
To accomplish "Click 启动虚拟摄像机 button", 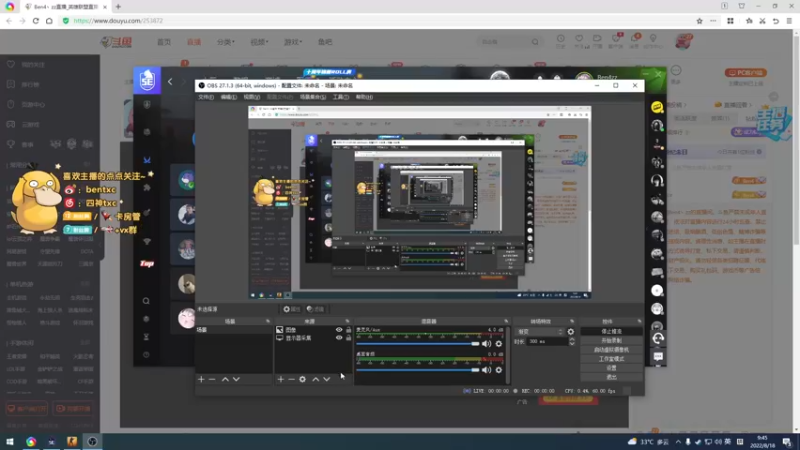I will point(611,350).
